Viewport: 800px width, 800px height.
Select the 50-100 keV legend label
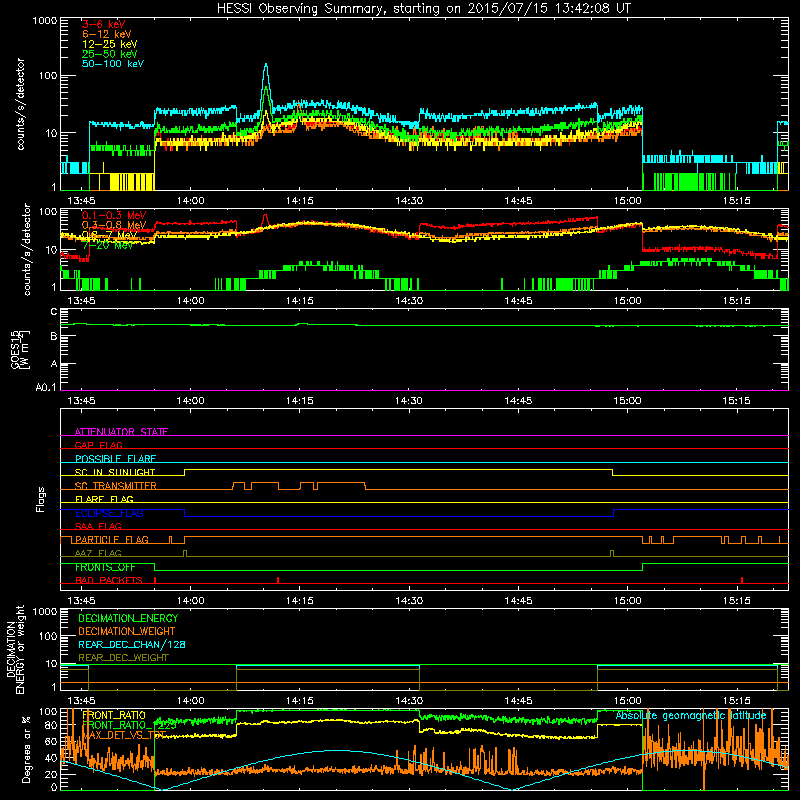click(x=113, y=64)
